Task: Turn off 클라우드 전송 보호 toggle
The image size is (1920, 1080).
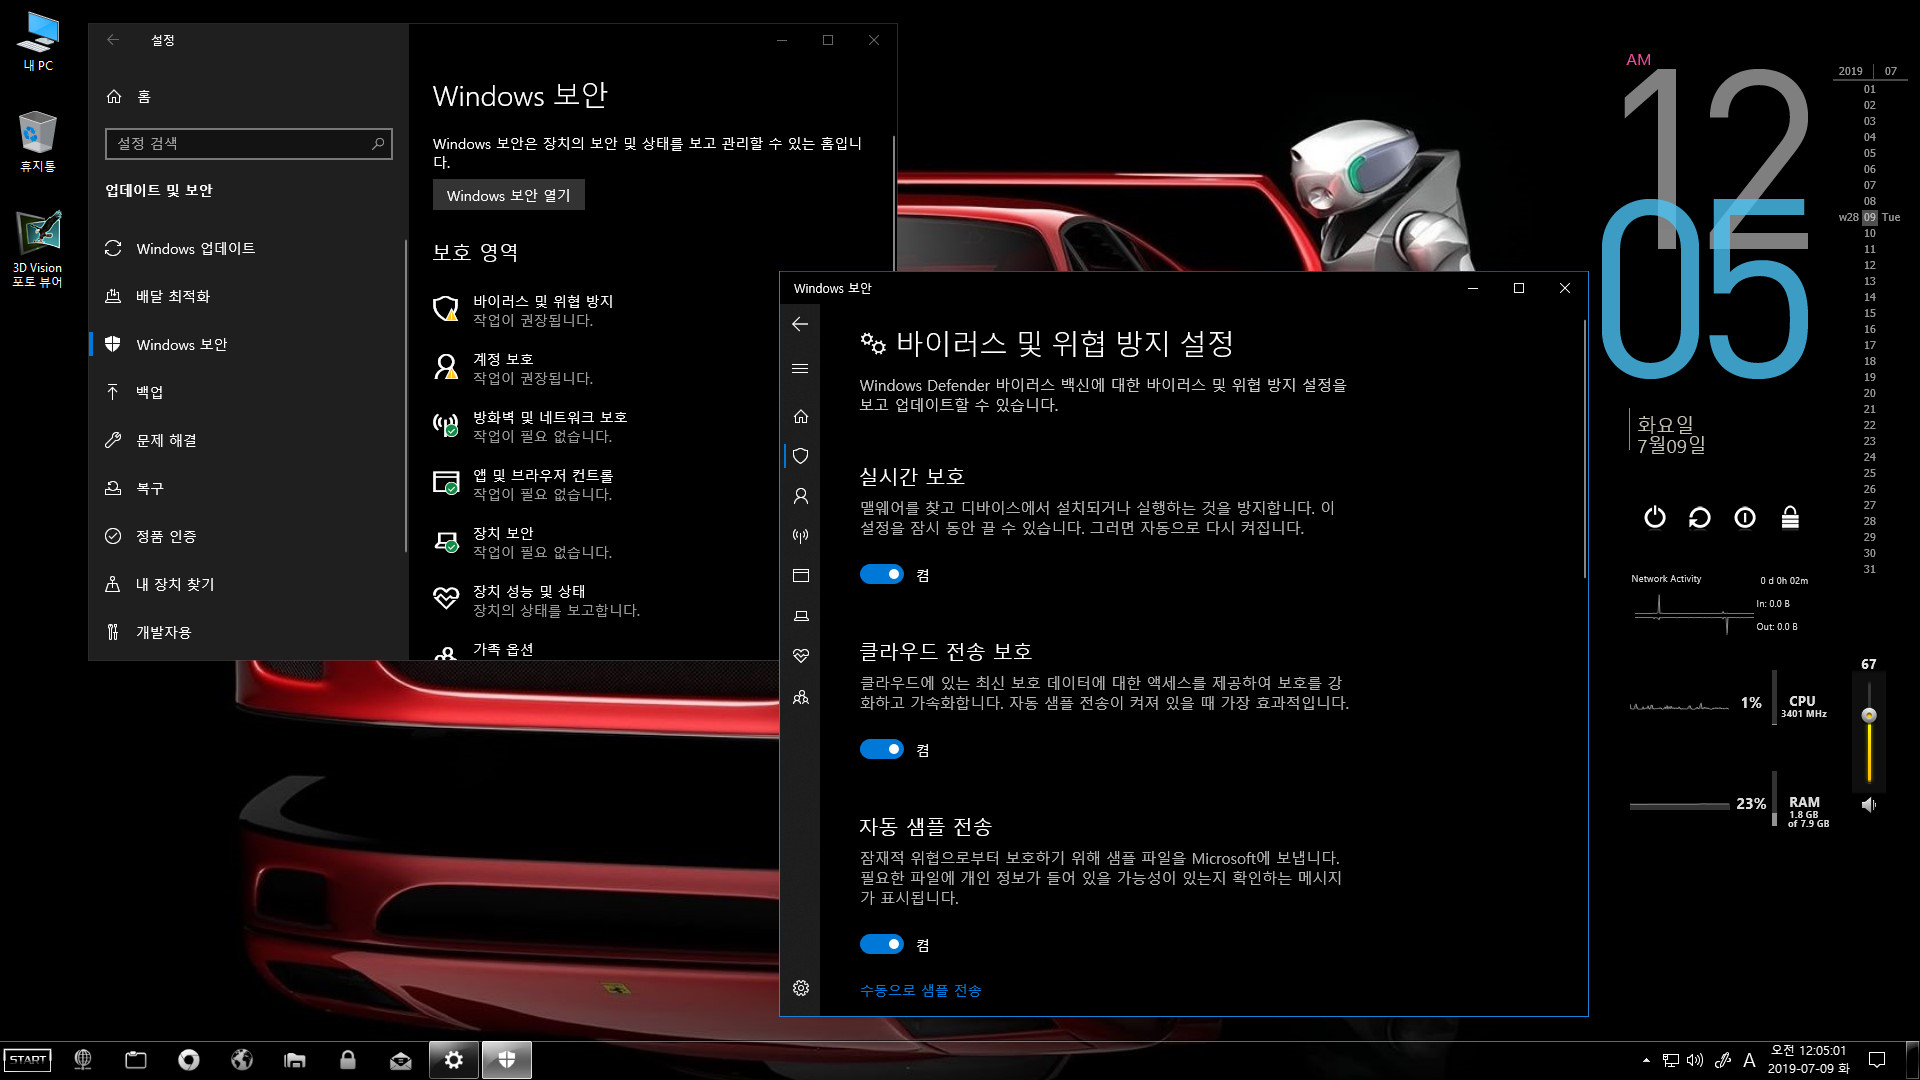Action: (x=881, y=749)
